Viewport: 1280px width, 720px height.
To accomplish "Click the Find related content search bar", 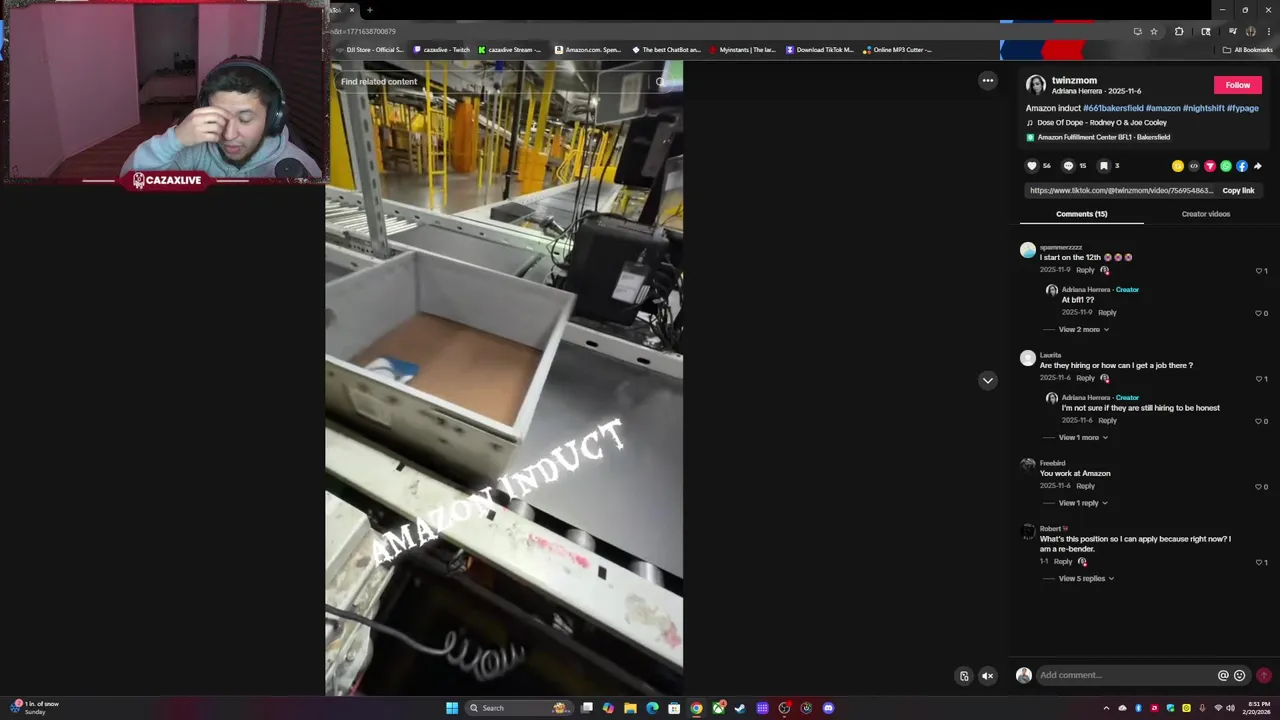I will pos(504,82).
